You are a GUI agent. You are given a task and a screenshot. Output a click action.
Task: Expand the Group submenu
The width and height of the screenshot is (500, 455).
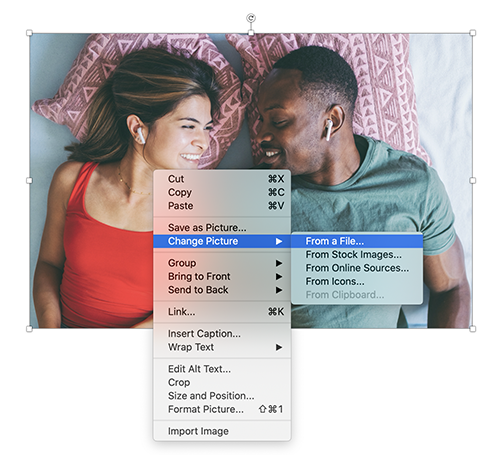[222, 263]
